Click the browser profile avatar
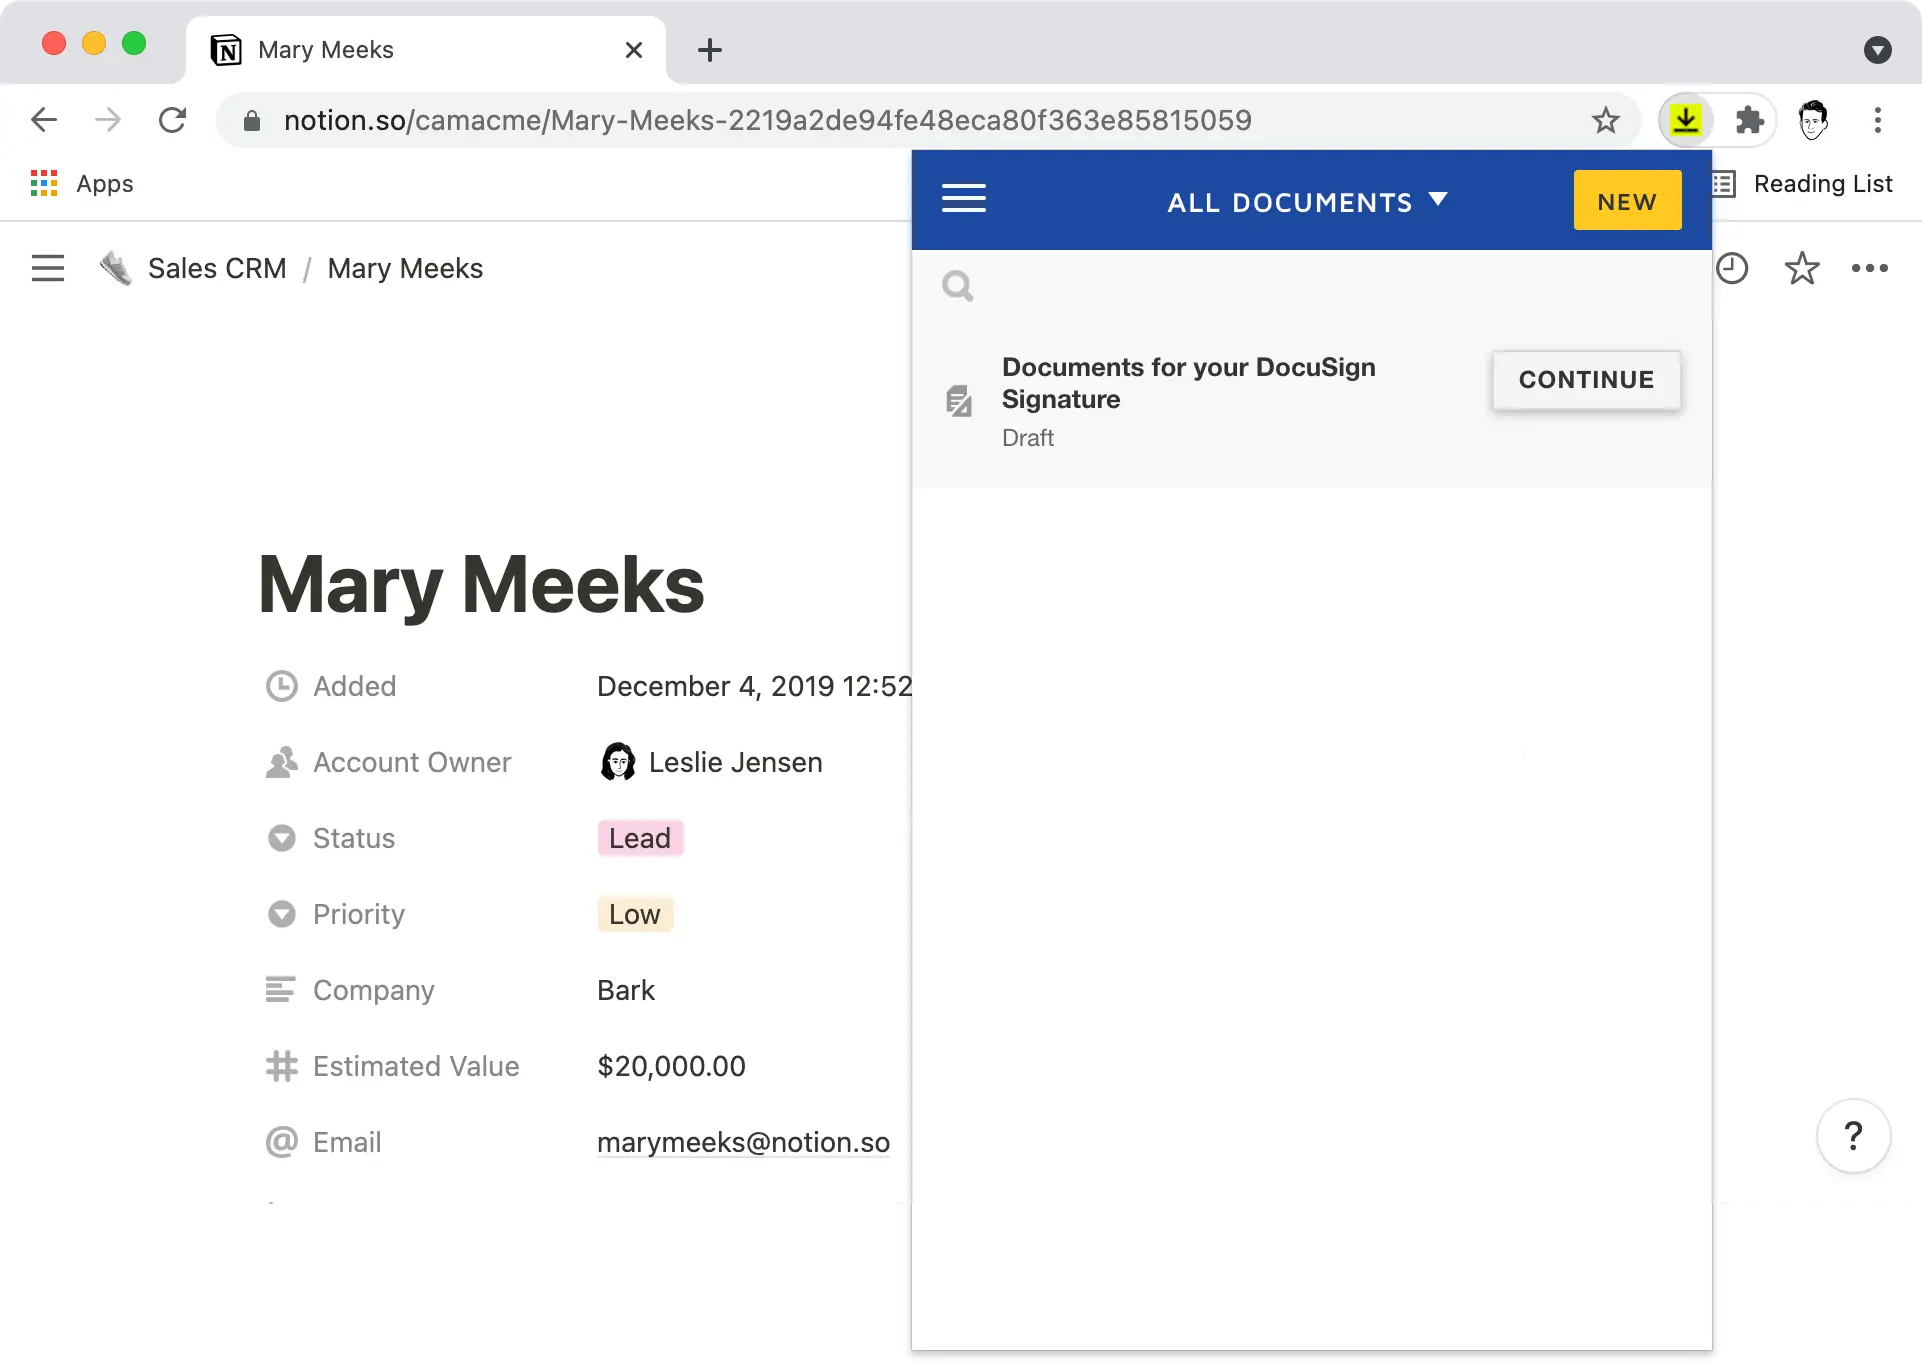The height and width of the screenshot is (1368, 1922). click(1815, 120)
